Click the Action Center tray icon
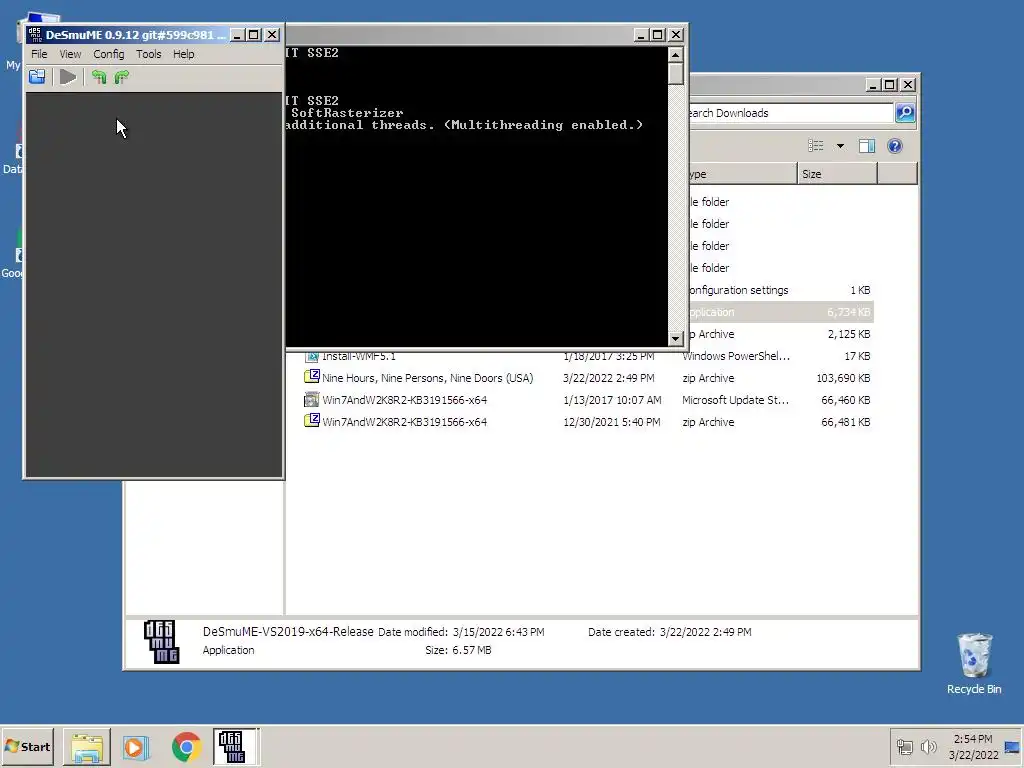Viewport: 1024px width, 768px height. pyautogui.click(x=1012, y=746)
